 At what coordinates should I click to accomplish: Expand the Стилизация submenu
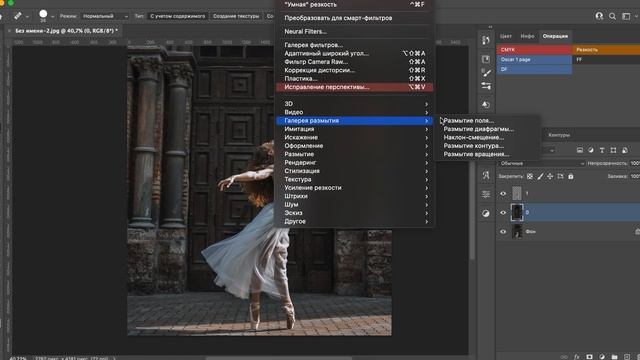354,171
